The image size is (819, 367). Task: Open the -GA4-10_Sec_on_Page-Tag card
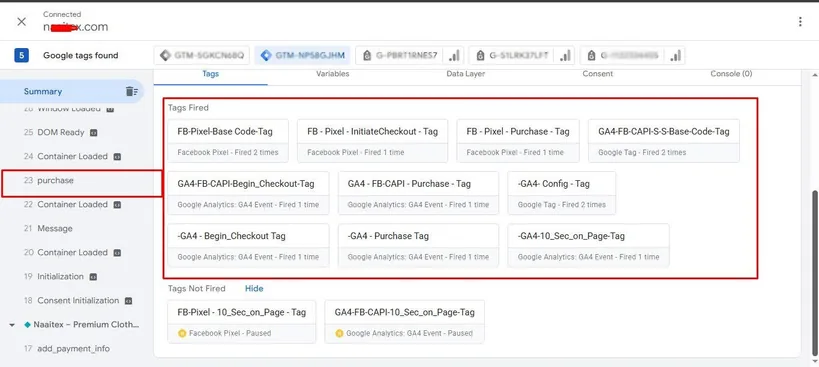[x=589, y=245]
